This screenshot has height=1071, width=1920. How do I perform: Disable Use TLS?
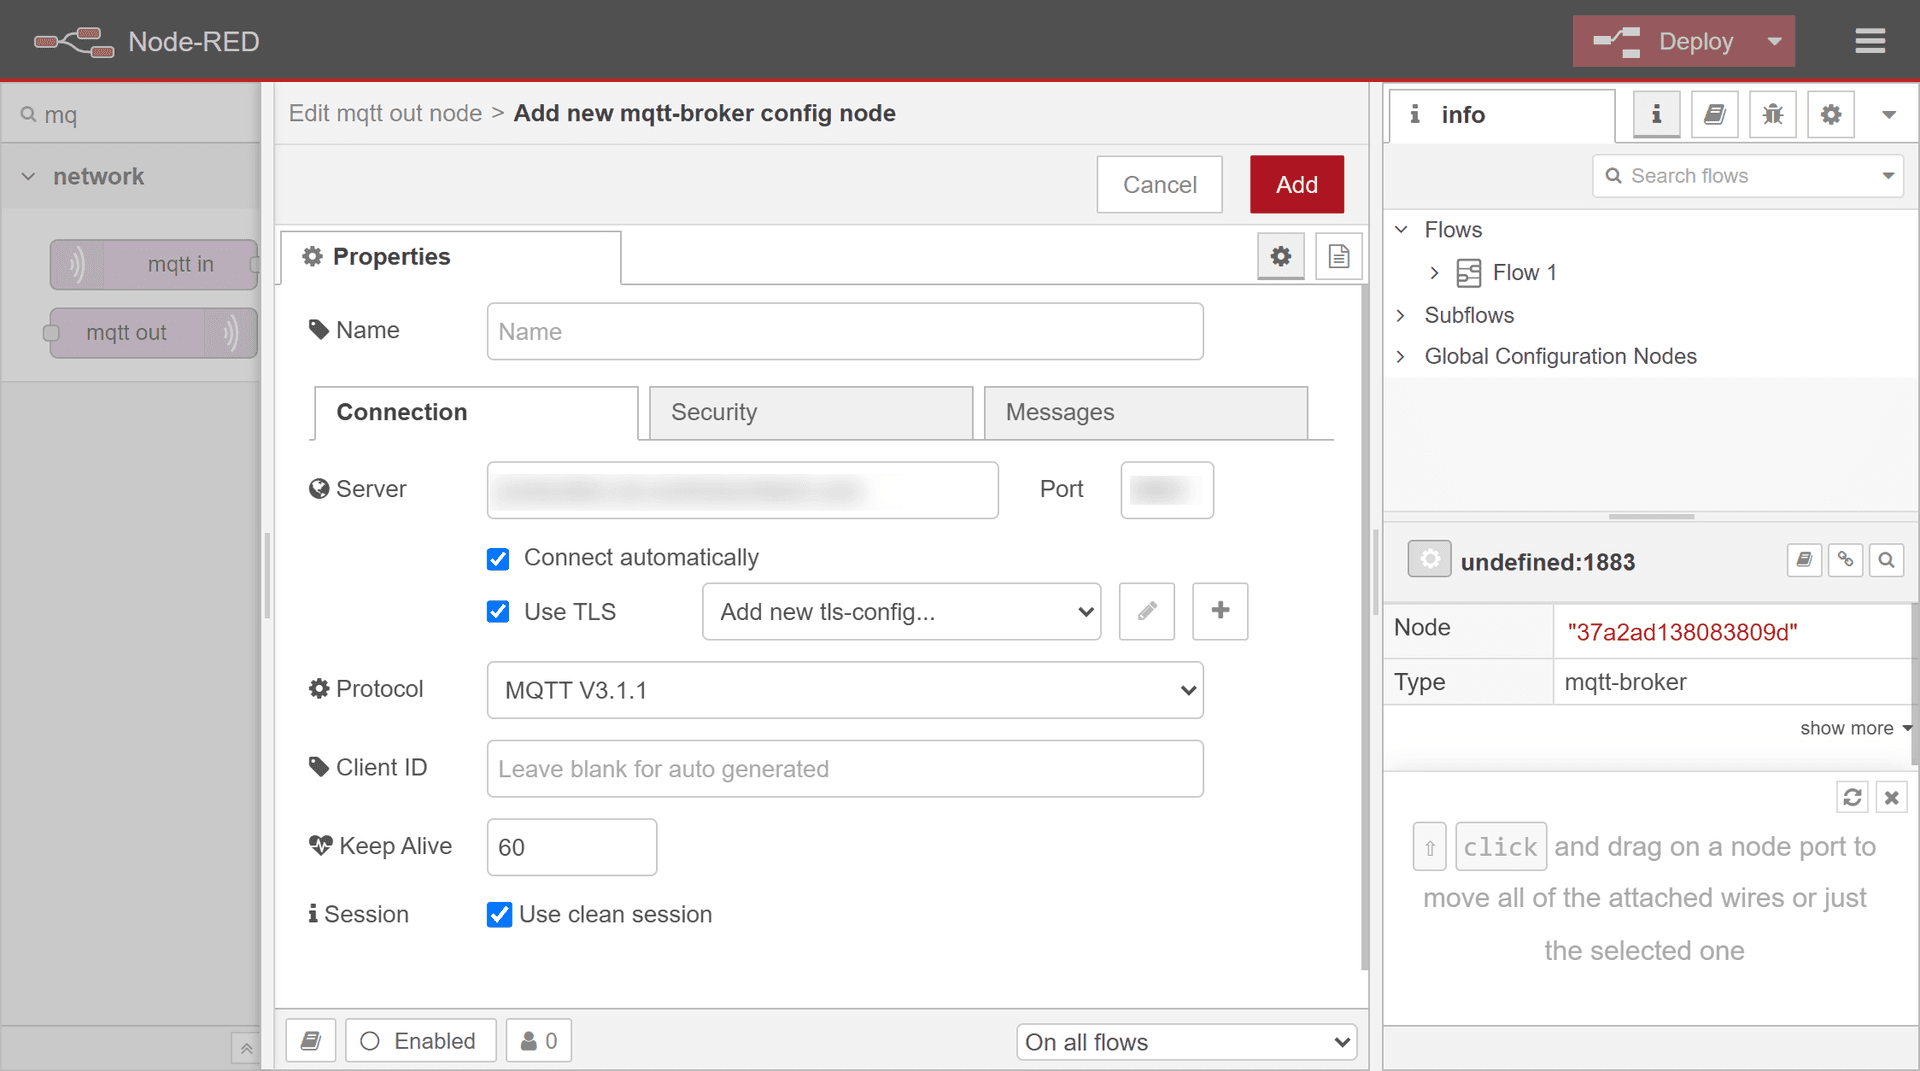(497, 611)
